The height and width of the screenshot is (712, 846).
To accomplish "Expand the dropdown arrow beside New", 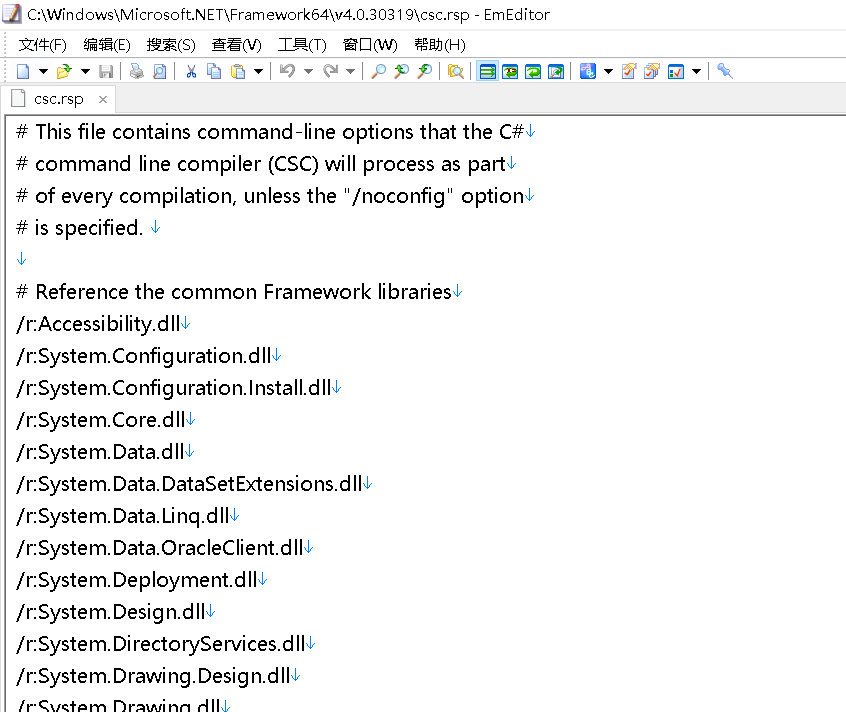I will pos(43,71).
